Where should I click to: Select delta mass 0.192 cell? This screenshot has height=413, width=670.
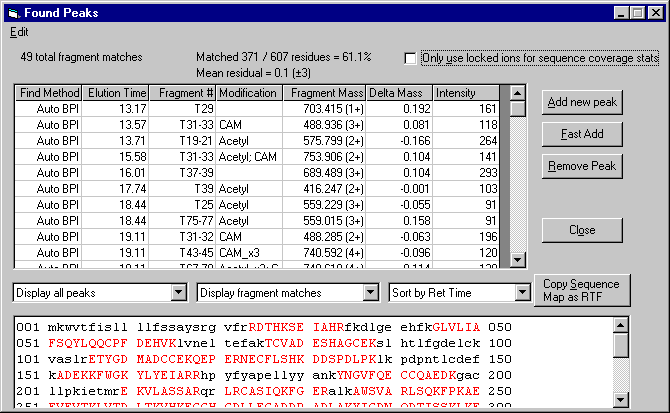399,109
